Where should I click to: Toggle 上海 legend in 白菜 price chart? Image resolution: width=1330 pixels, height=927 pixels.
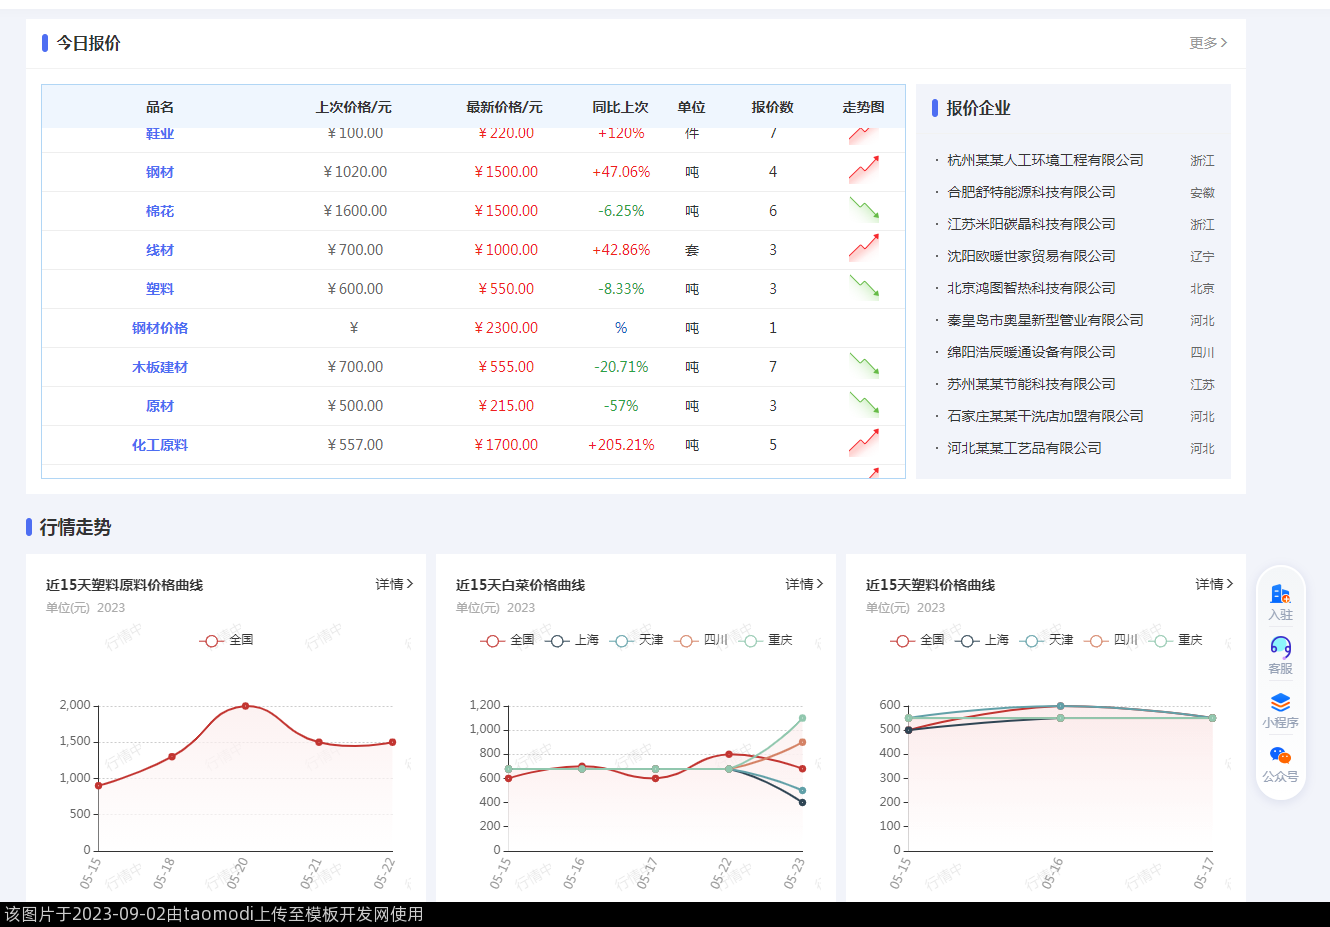coord(574,640)
